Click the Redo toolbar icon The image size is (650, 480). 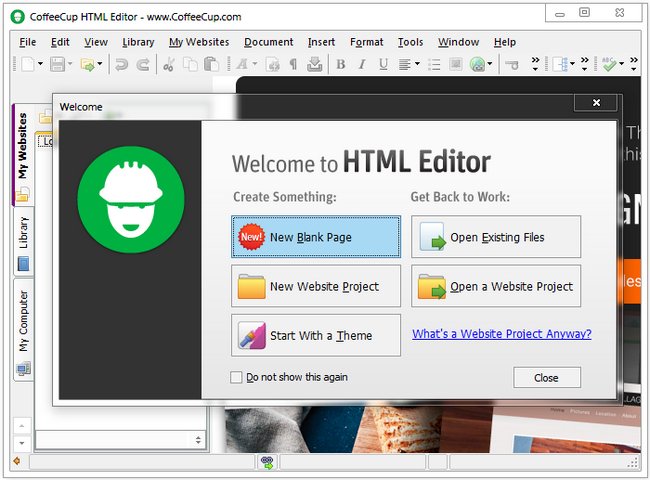143,64
